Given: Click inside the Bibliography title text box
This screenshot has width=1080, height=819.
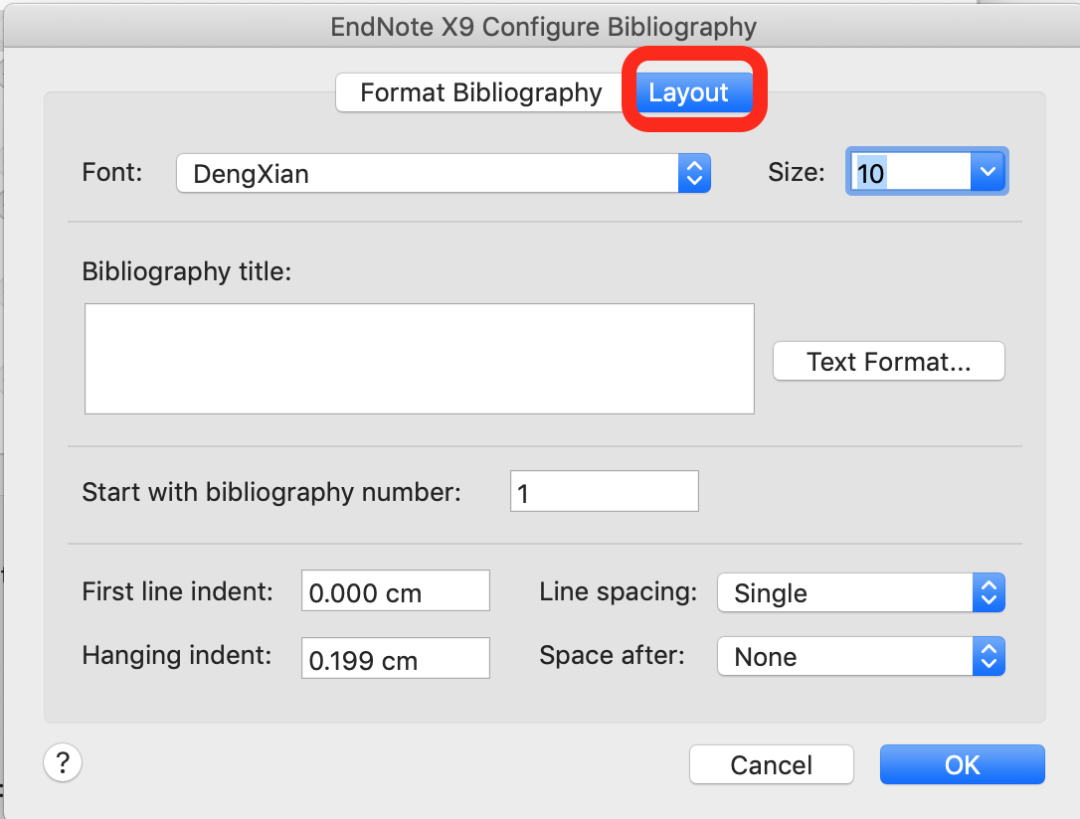Looking at the screenshot, I should [x=419, y=359].
